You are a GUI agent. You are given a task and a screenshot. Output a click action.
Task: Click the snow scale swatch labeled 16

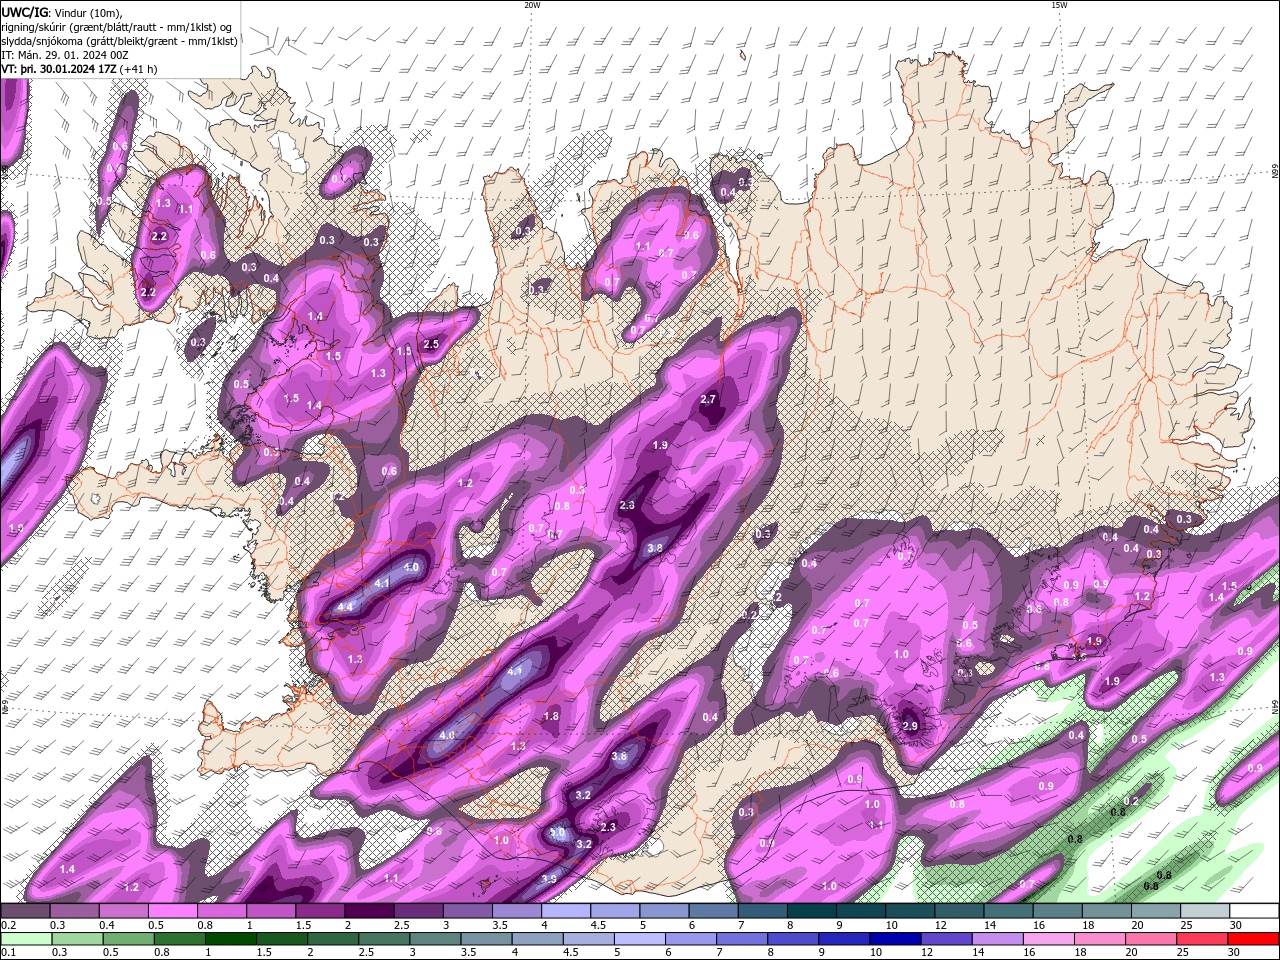coord(1058,911)
